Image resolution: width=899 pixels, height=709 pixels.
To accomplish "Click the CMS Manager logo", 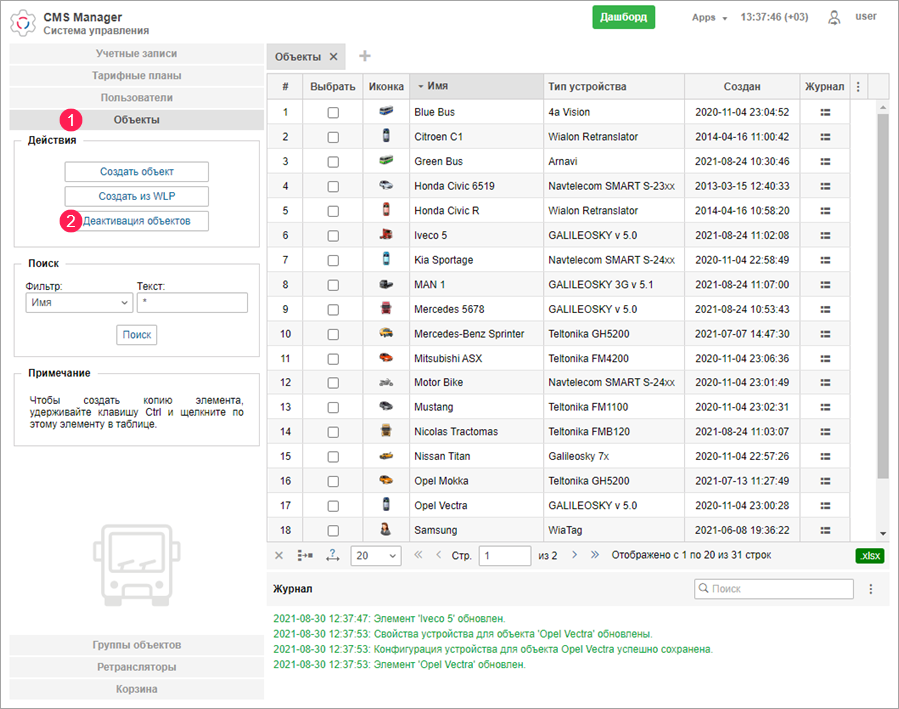I will pyautogui.click(x=22, y=22).
